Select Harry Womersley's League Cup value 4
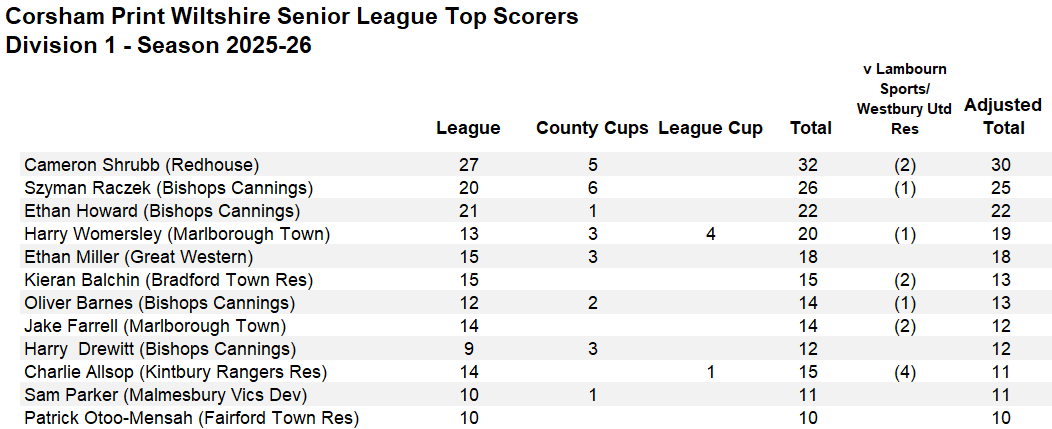This screenshot has width=1052, height=429. point(711,234)
